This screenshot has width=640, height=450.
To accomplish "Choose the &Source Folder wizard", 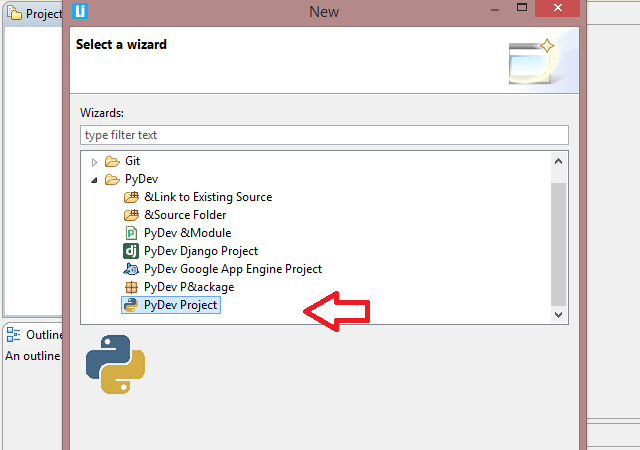I will 185,215.
